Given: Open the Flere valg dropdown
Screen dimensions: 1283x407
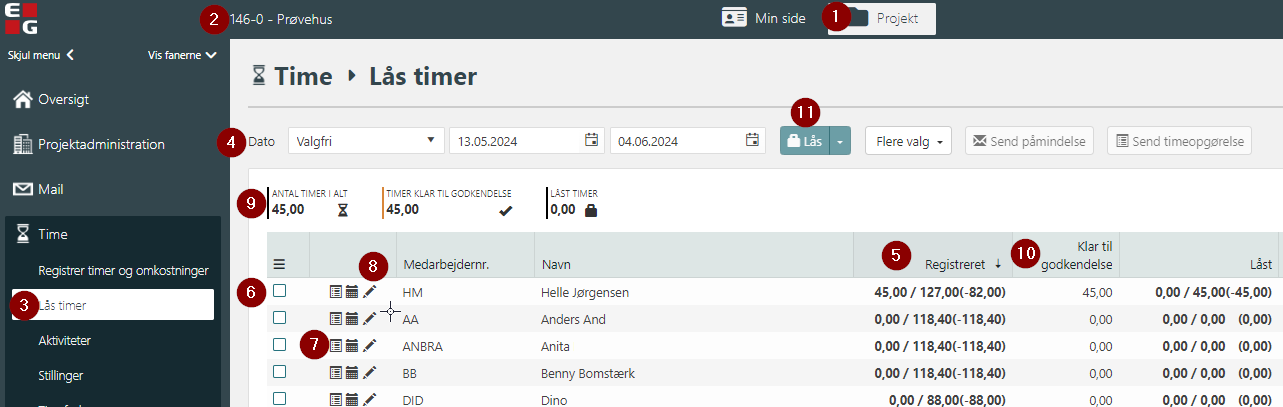Looking at the screenshot, I should pos(907,142).
